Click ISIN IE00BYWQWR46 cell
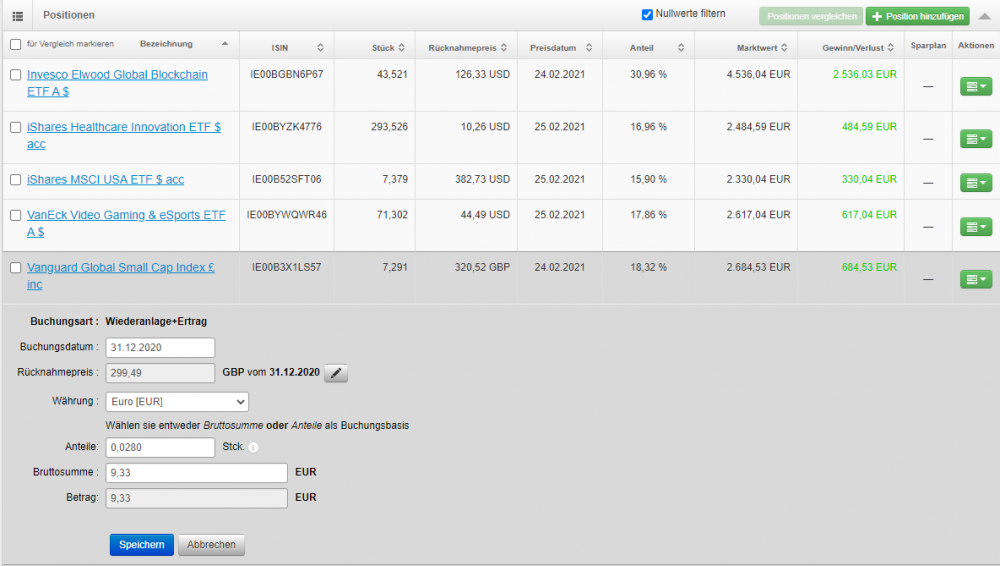 [287, 214]
